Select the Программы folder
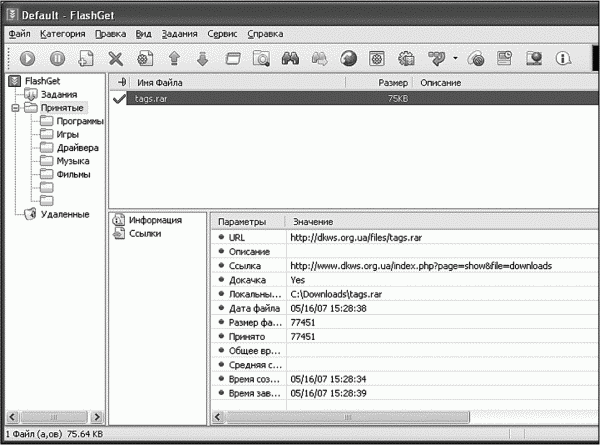This screenshot has width=600, height=445. [x=80, y=121]
